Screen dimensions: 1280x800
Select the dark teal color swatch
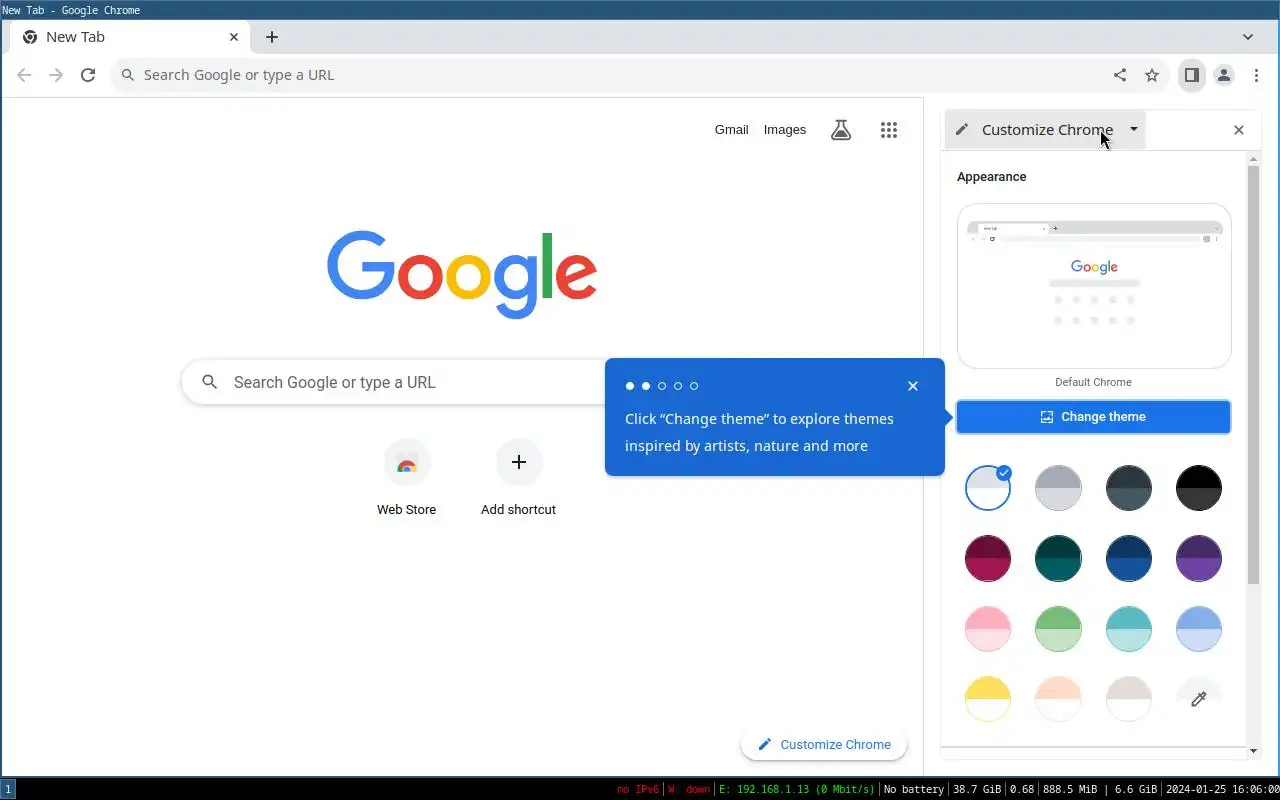1058,558
